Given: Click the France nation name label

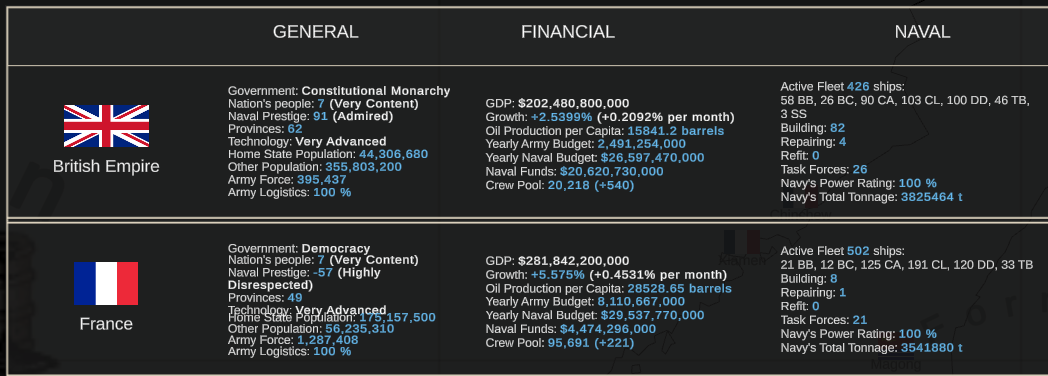Looking at the screenshot, I should click(106, 324).
